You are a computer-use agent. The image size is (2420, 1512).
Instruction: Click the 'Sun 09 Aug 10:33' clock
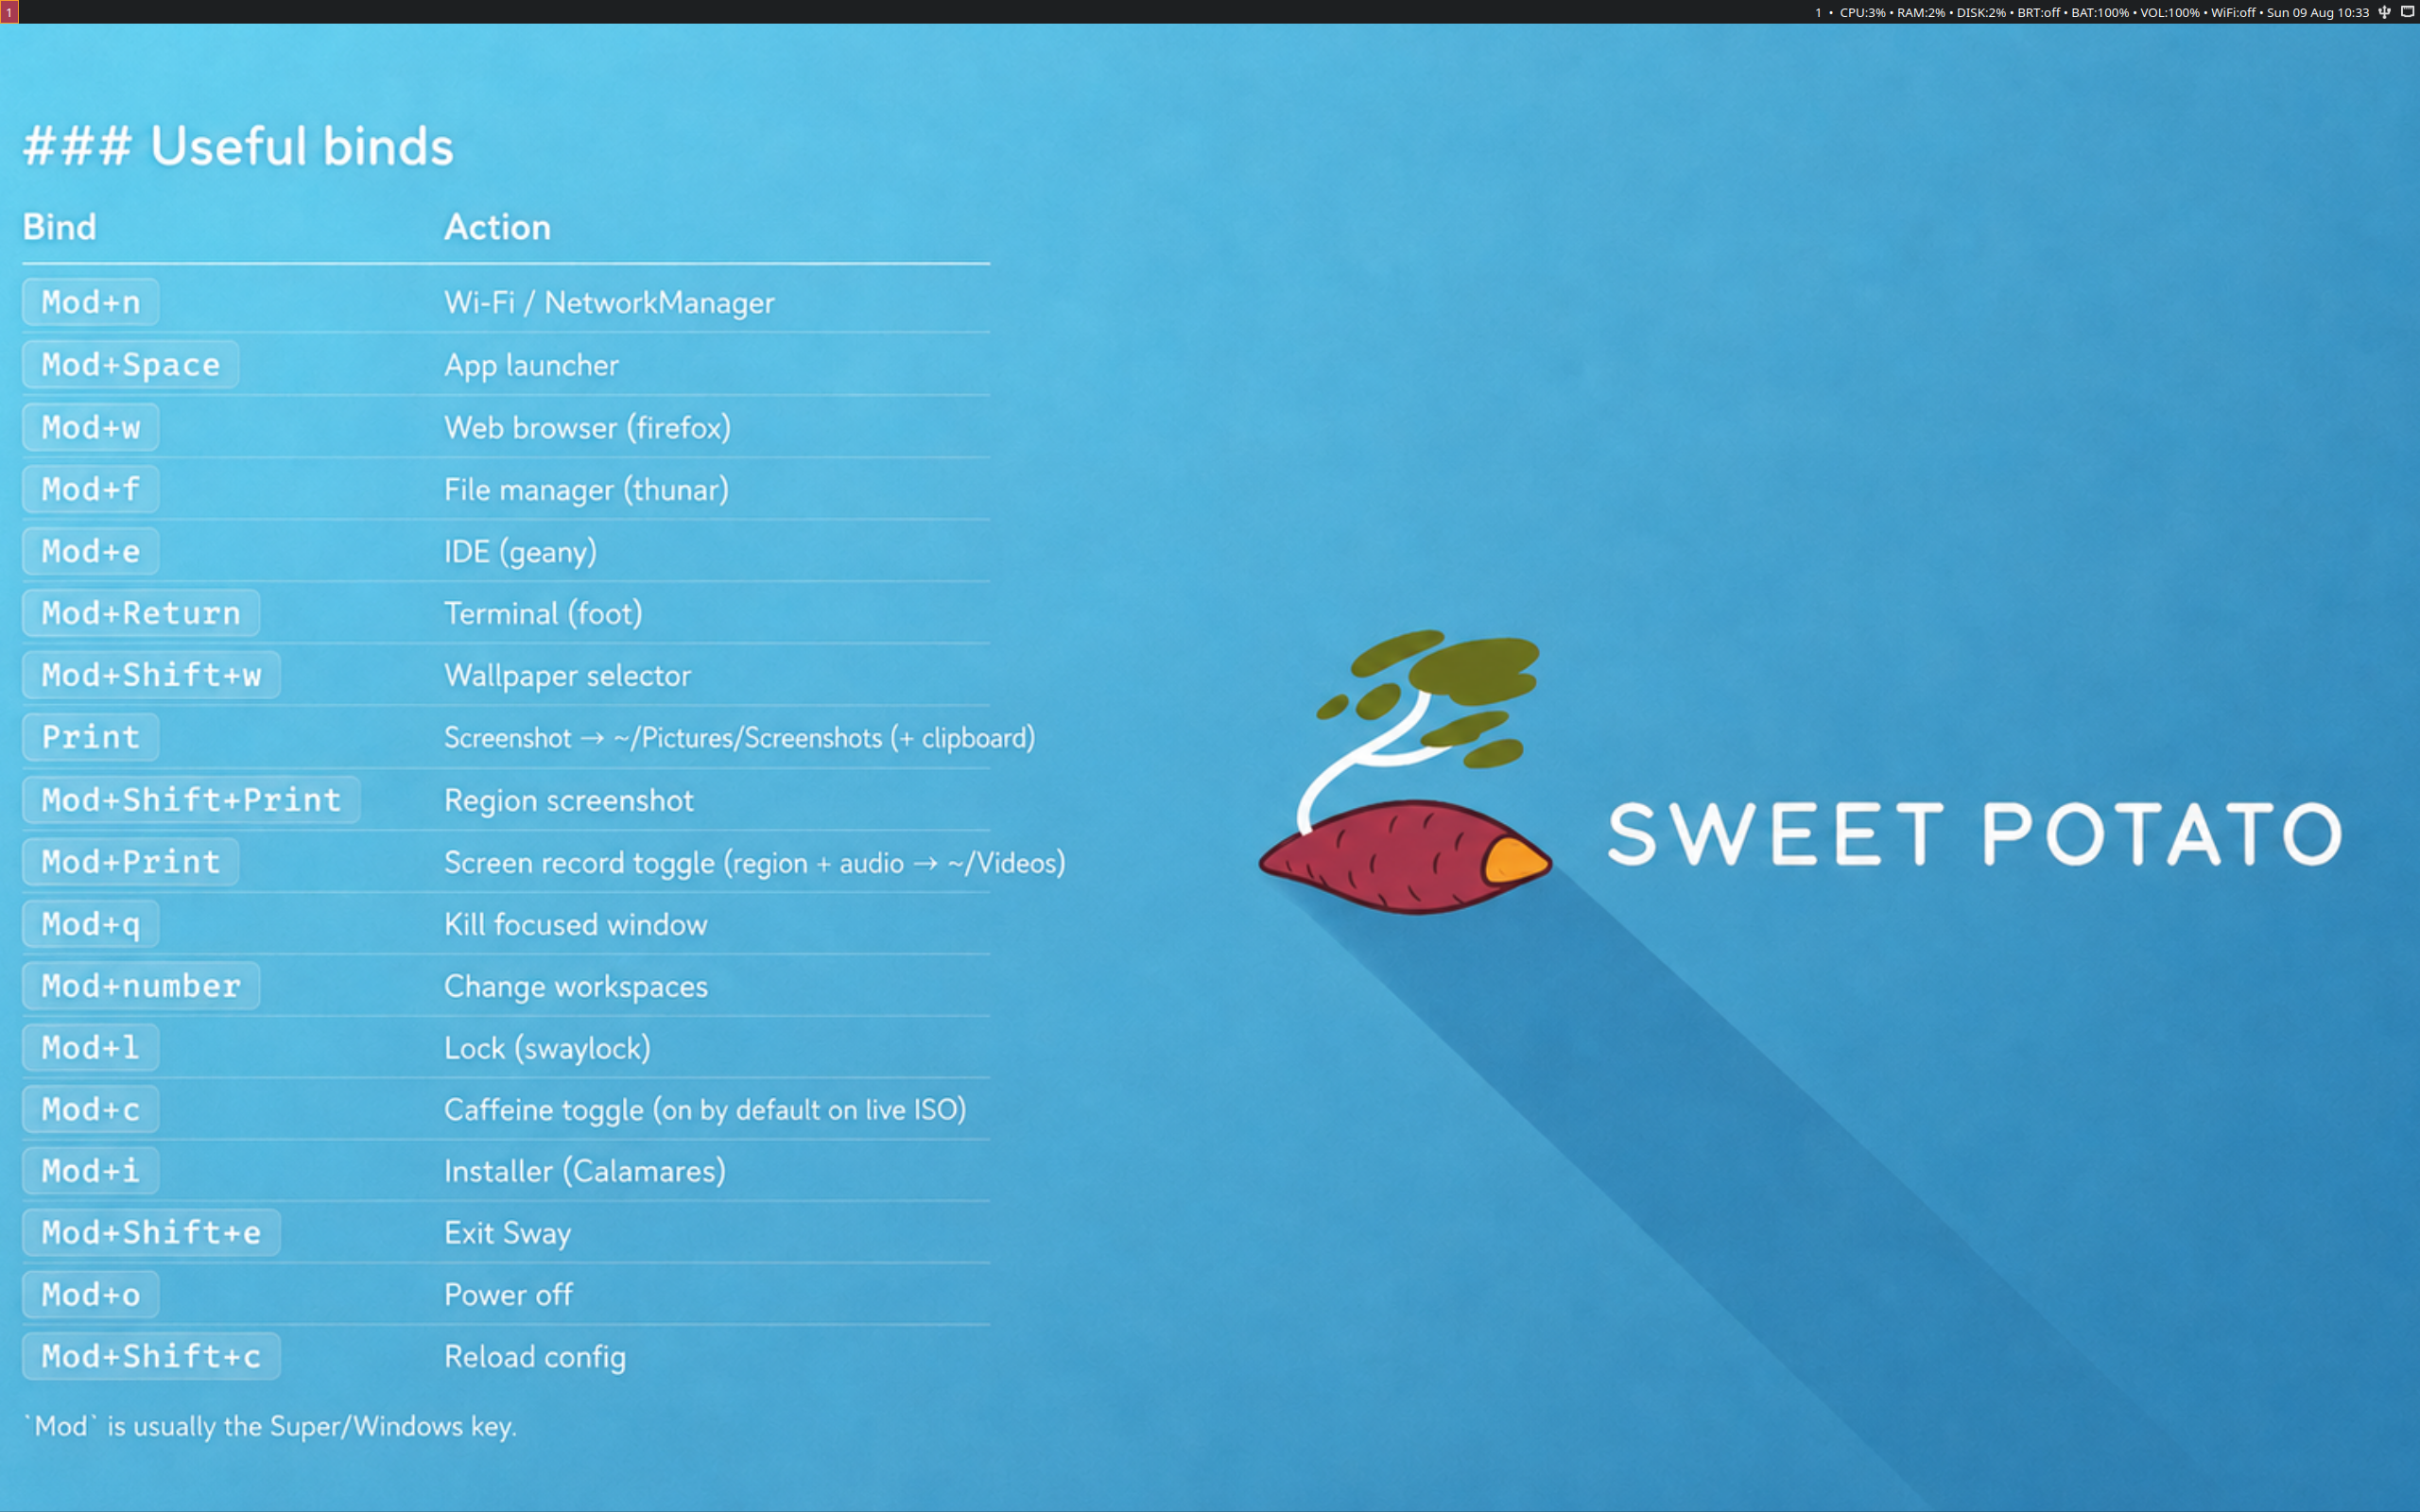point(2318,13)
